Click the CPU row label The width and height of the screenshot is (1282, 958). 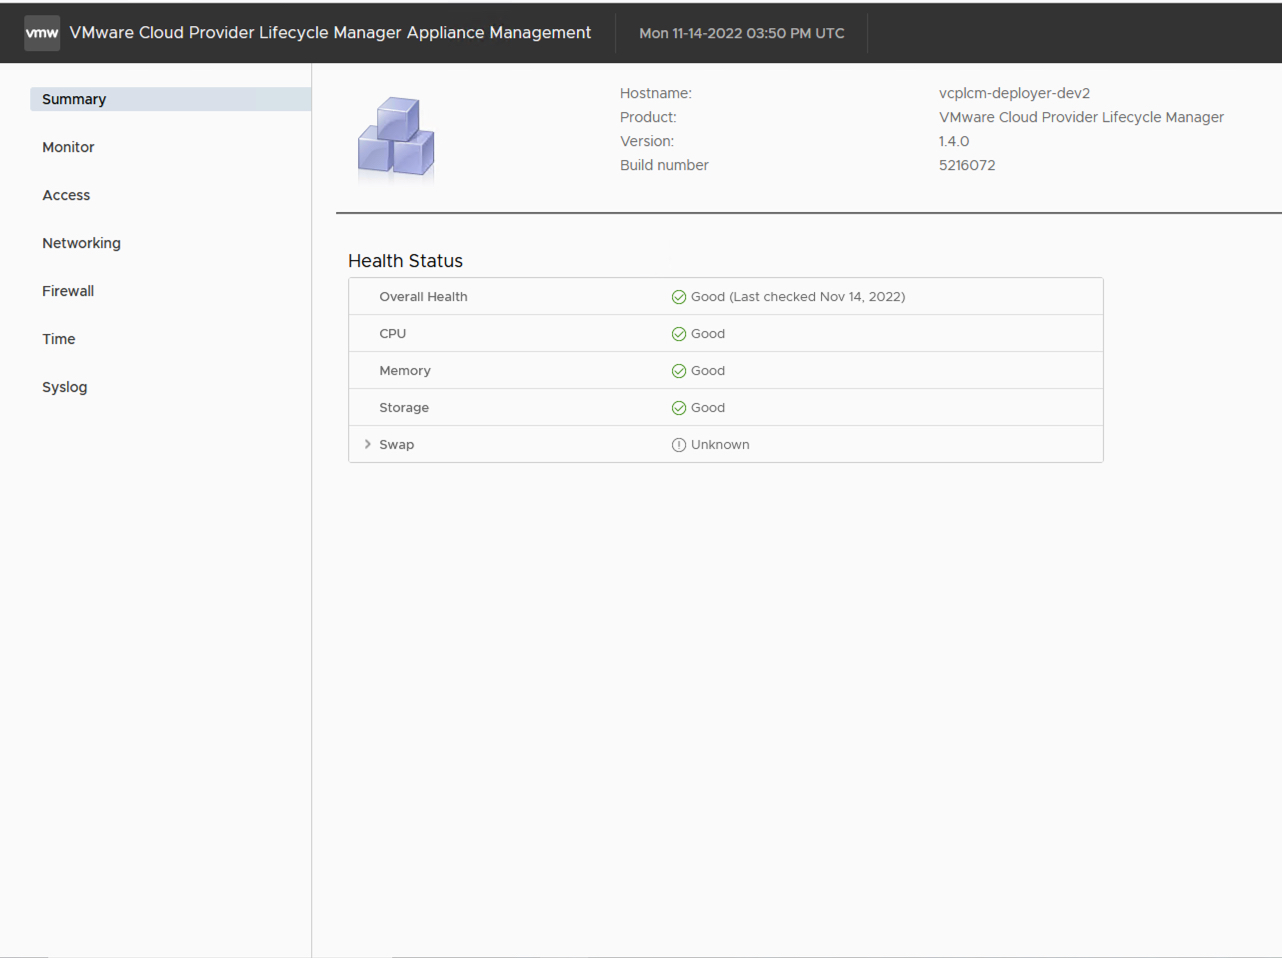coord(393,334)
